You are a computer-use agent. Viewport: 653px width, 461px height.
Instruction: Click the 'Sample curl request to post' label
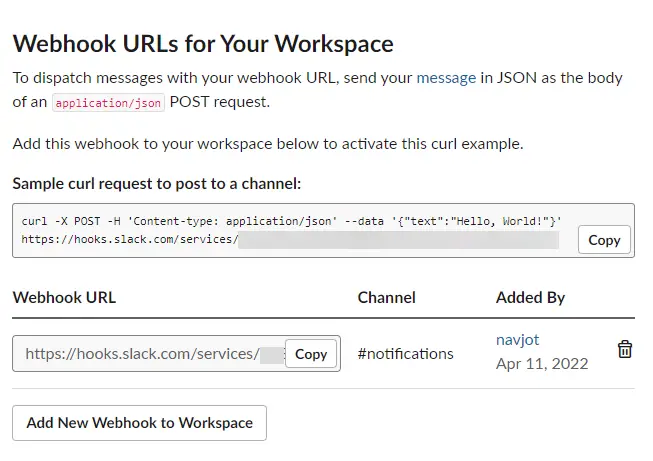point(157,184)
